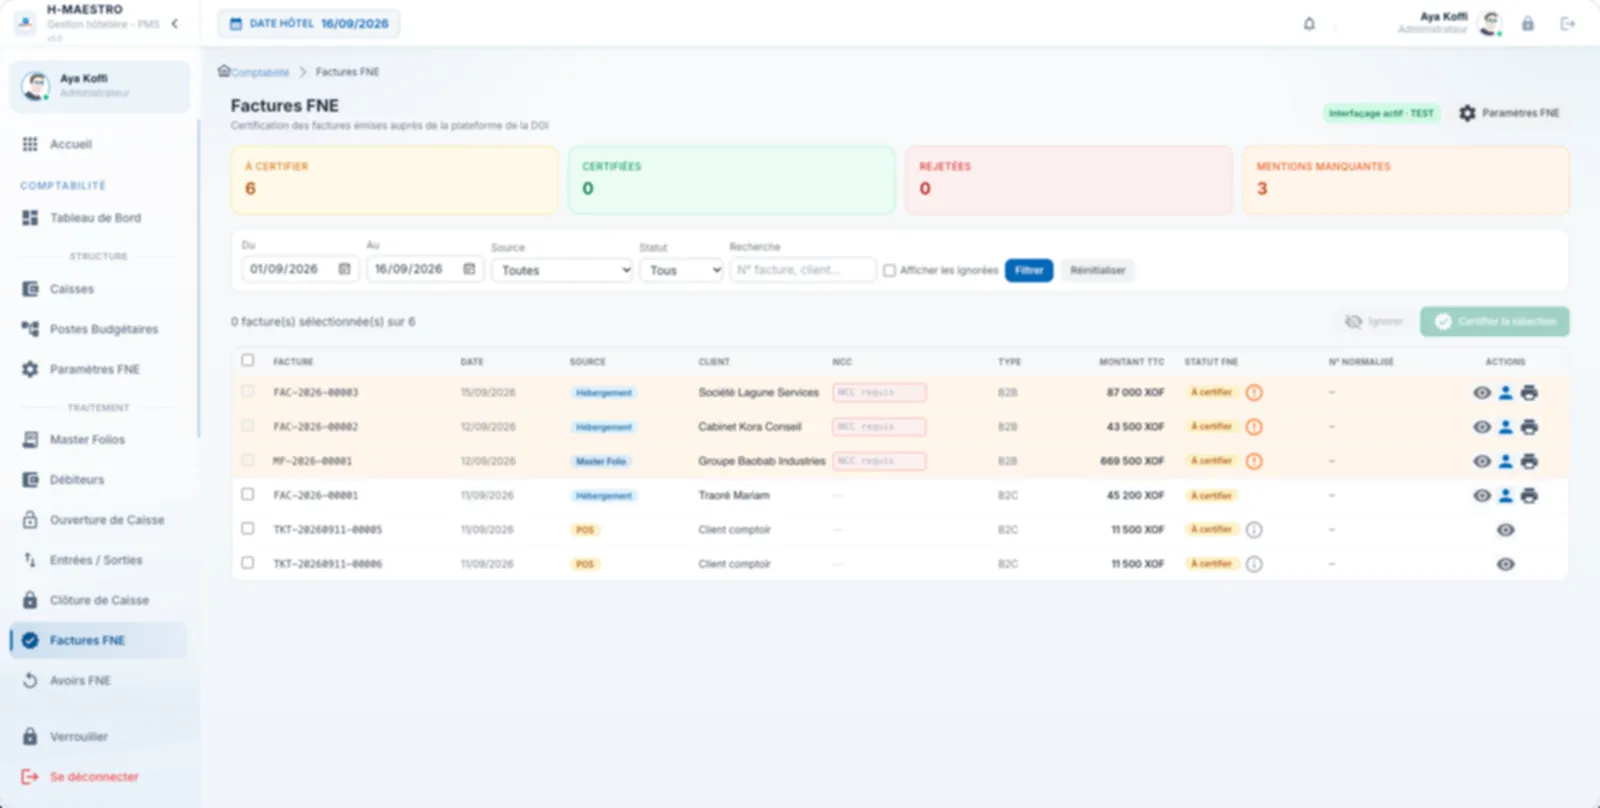Viewport: 1600px width, 808px height.
Task: Click Comptabilité home breadcrumb
Action: (x=254, y=72)
